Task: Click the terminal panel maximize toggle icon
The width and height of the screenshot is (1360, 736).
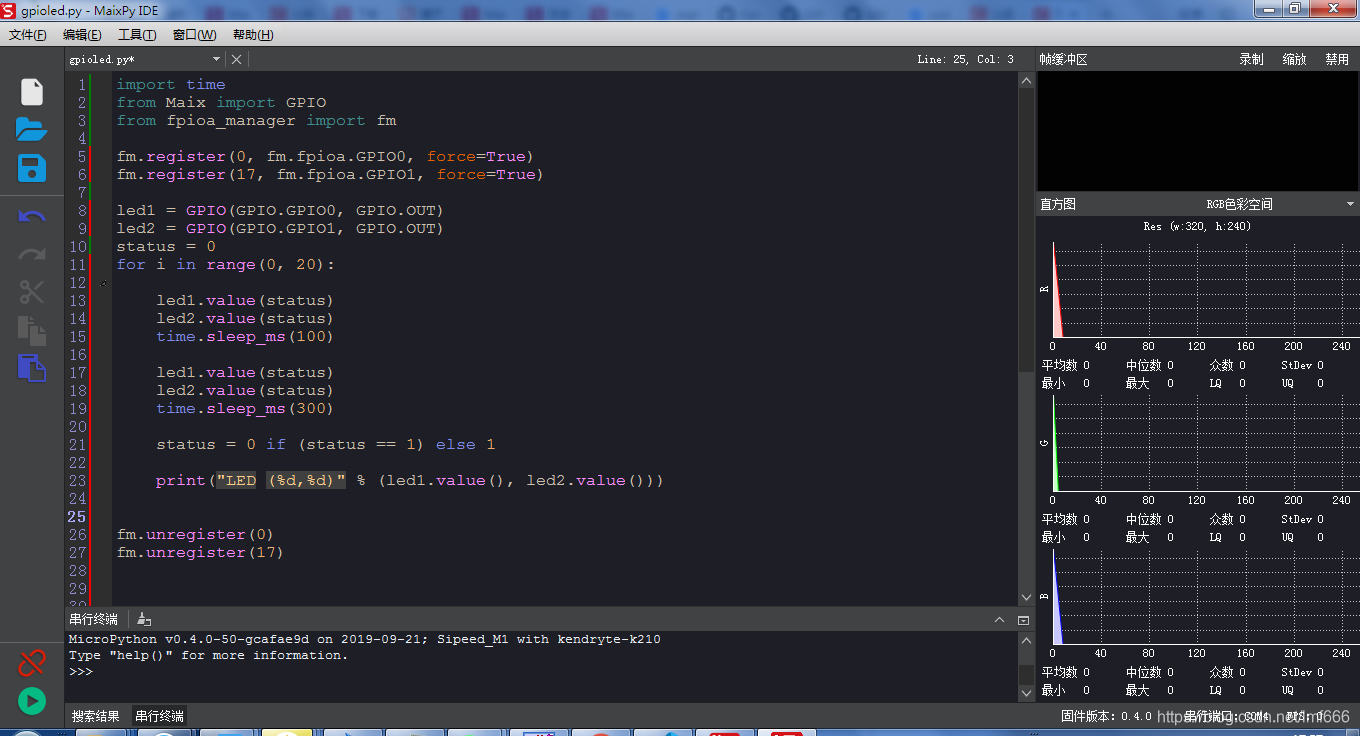Action: [1023, 620]
